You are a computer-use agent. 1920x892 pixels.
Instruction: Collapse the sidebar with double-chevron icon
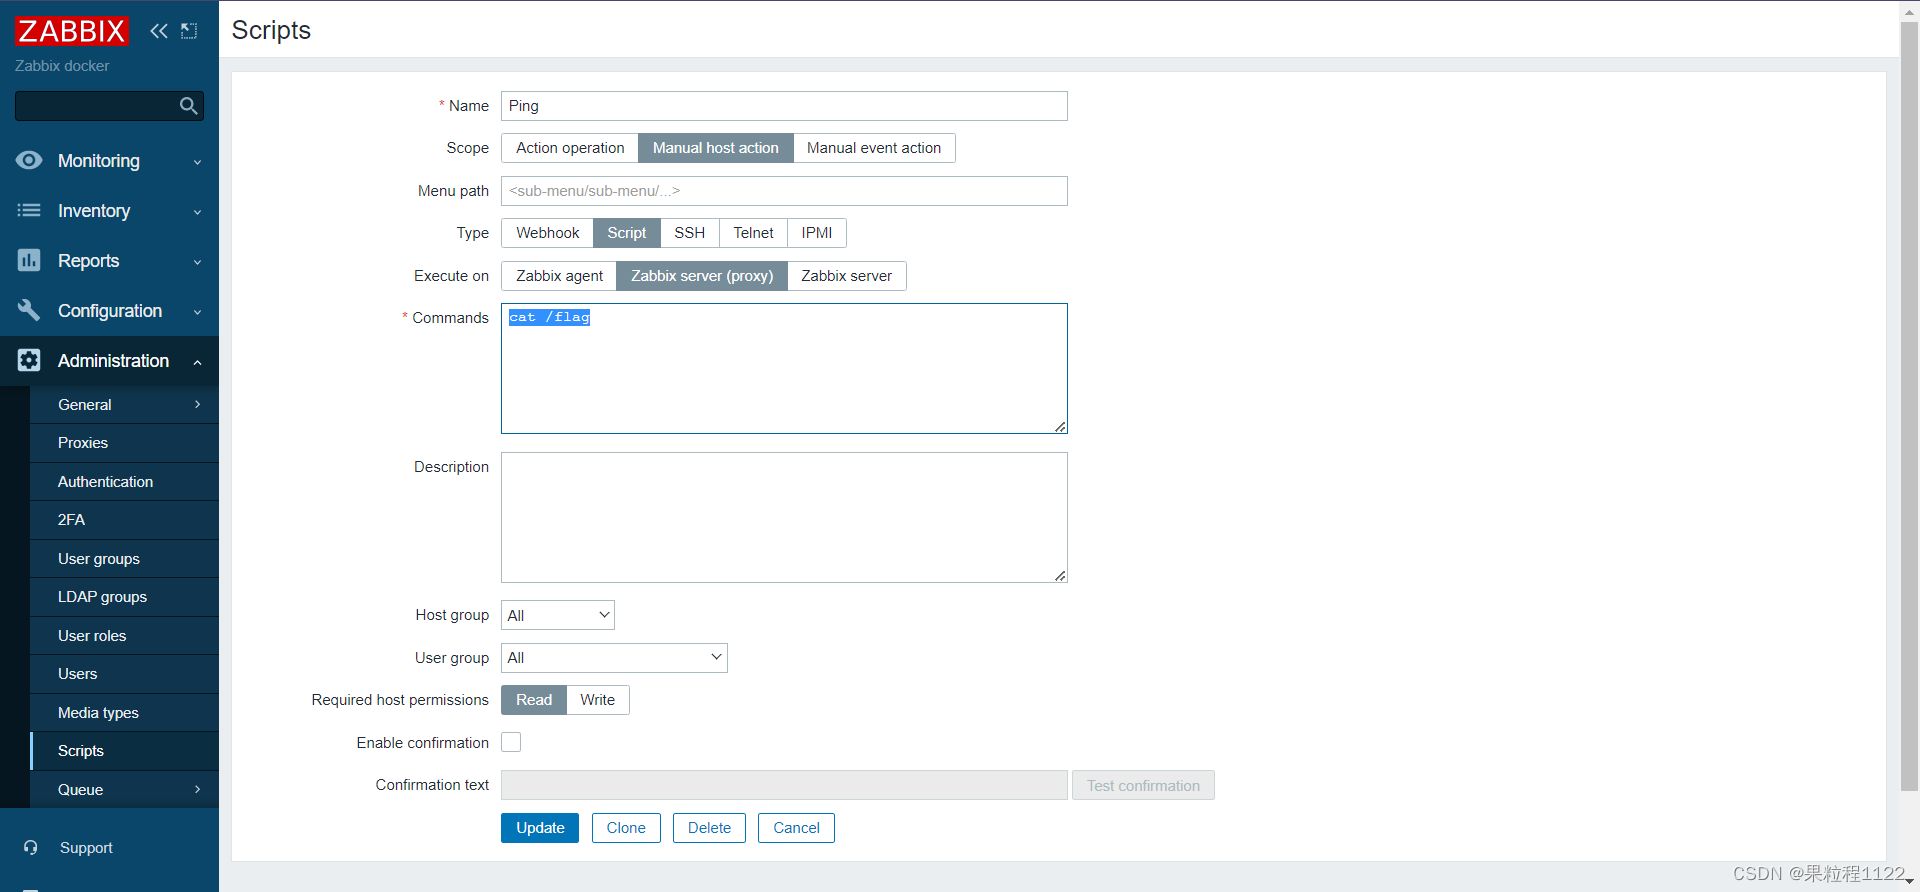coord(159,31)
